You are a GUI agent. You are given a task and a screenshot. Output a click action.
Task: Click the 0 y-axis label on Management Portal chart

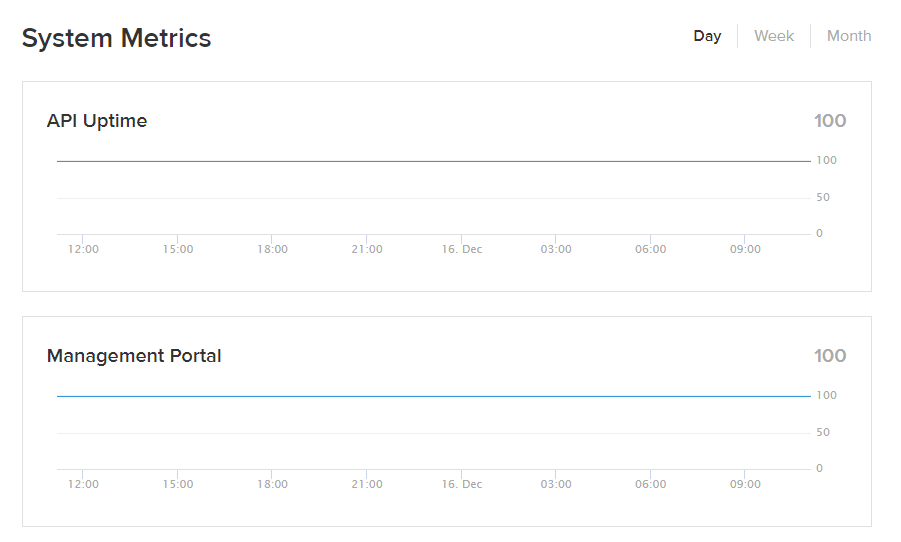820,468
